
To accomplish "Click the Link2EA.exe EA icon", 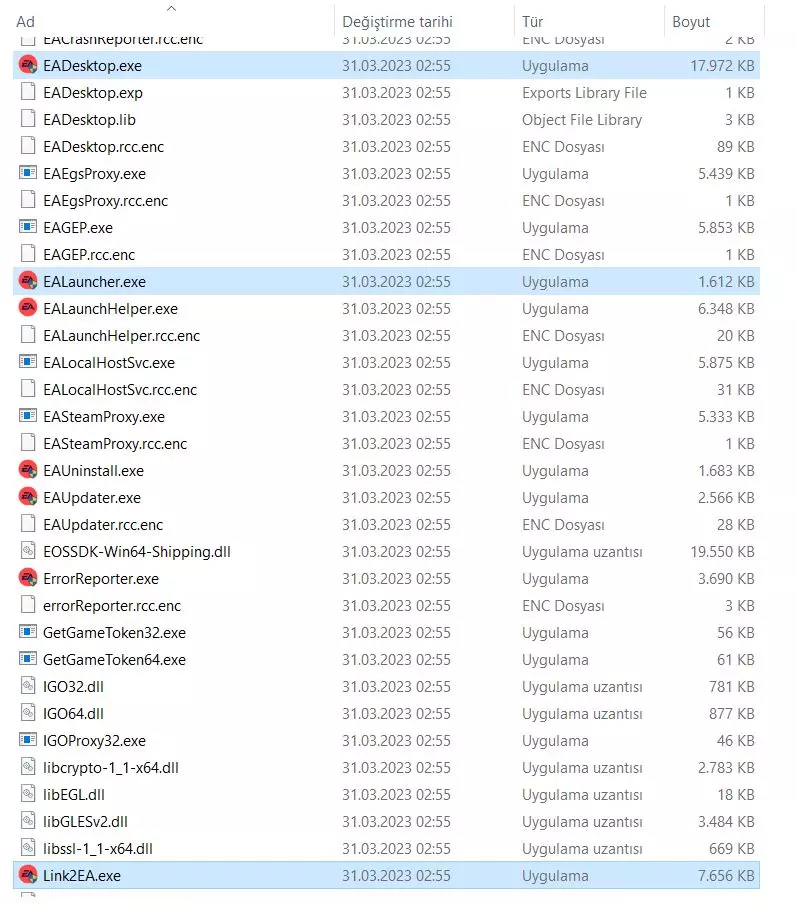I will coord(28,876).
